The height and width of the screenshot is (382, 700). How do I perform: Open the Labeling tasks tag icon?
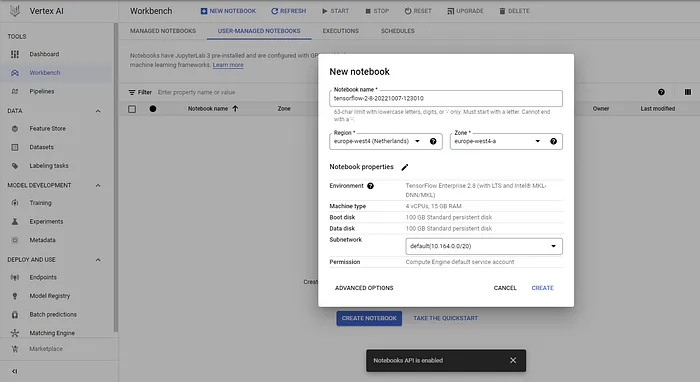coord(15,166)
